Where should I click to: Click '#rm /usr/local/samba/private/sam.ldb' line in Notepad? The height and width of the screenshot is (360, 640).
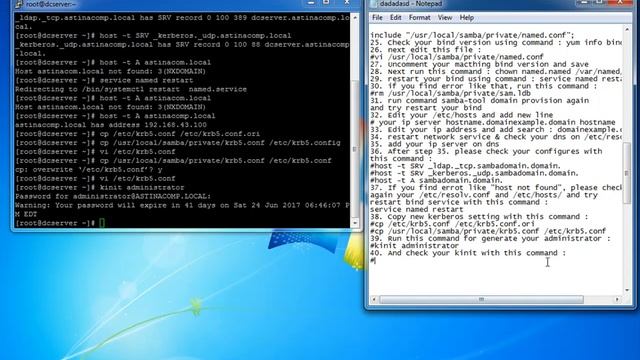451,93
